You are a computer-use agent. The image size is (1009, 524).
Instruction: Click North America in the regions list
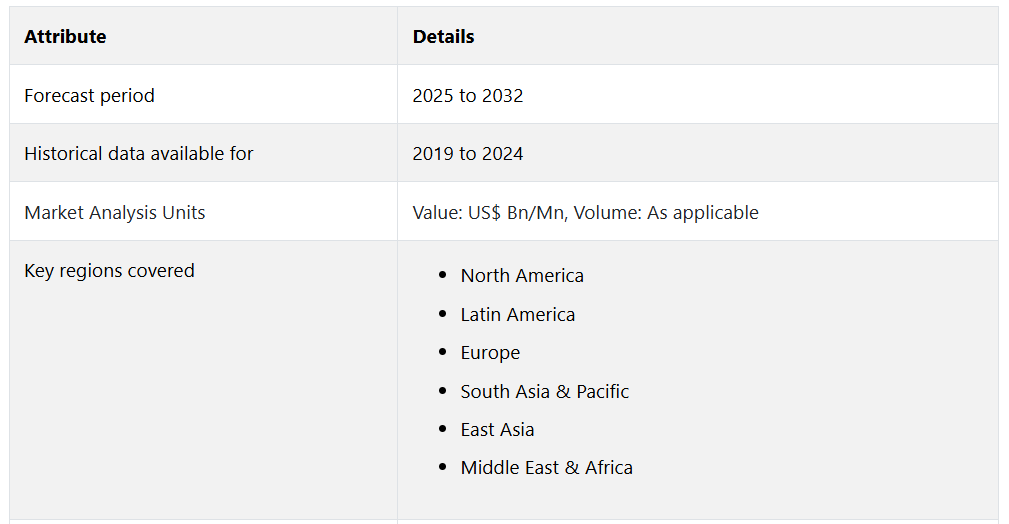522,276
